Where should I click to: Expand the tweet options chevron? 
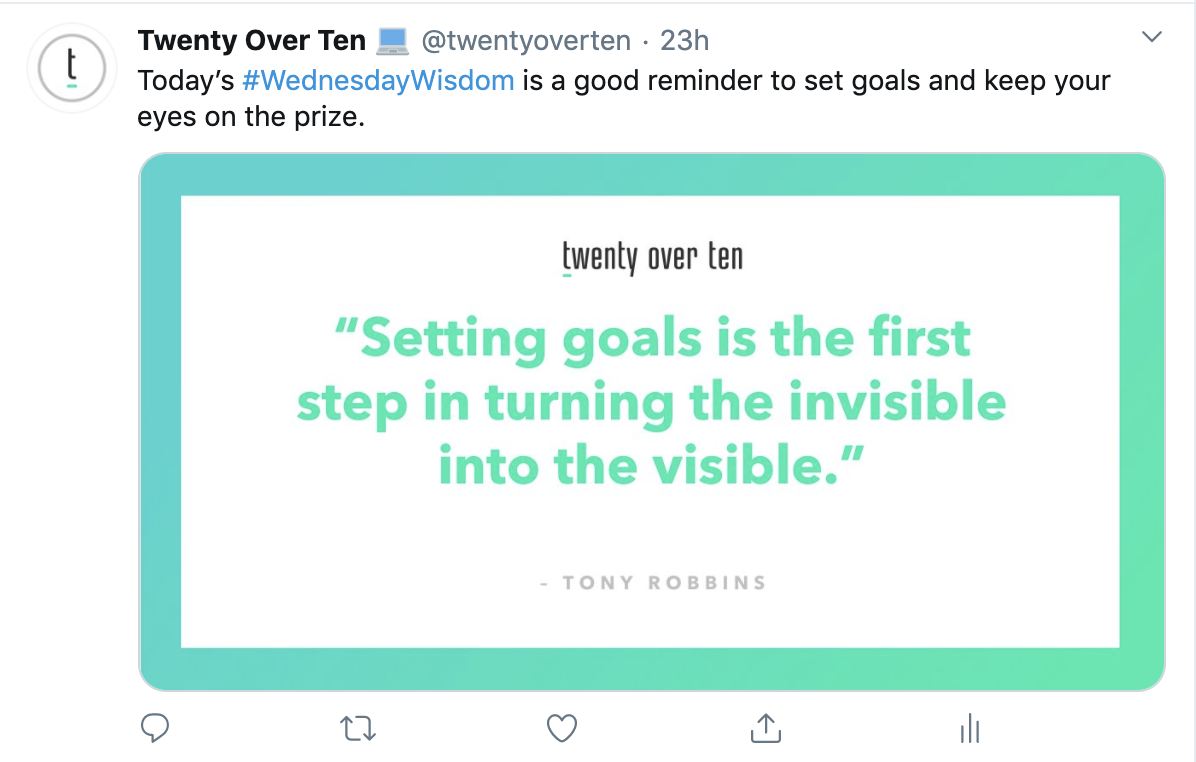point(1152,38)
